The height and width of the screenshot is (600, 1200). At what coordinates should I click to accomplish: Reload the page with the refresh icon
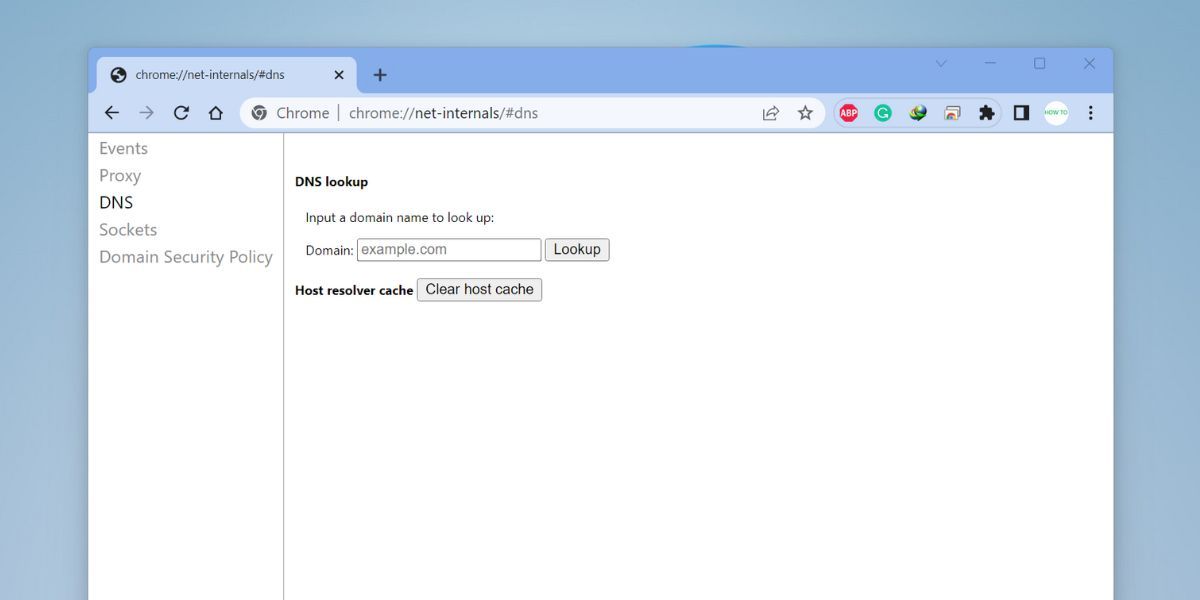(x=181, y=113)
